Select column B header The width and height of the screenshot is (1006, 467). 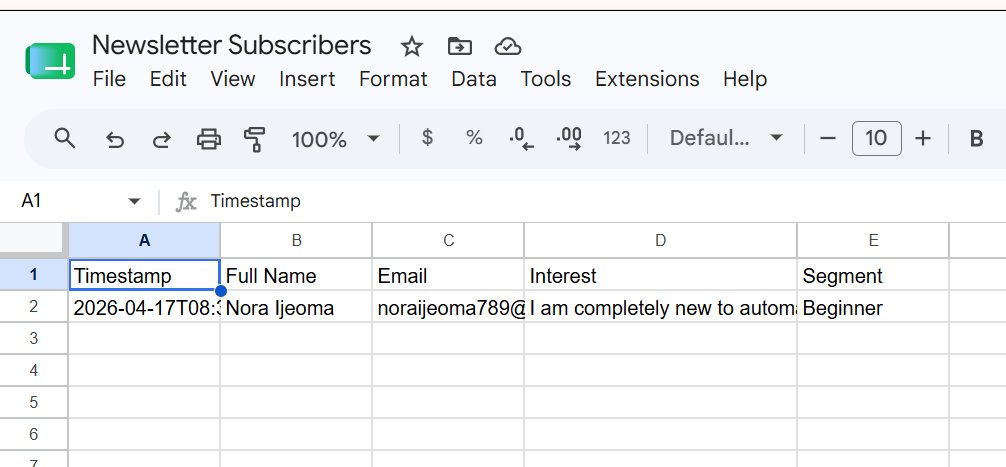click(x=296, y=241)
